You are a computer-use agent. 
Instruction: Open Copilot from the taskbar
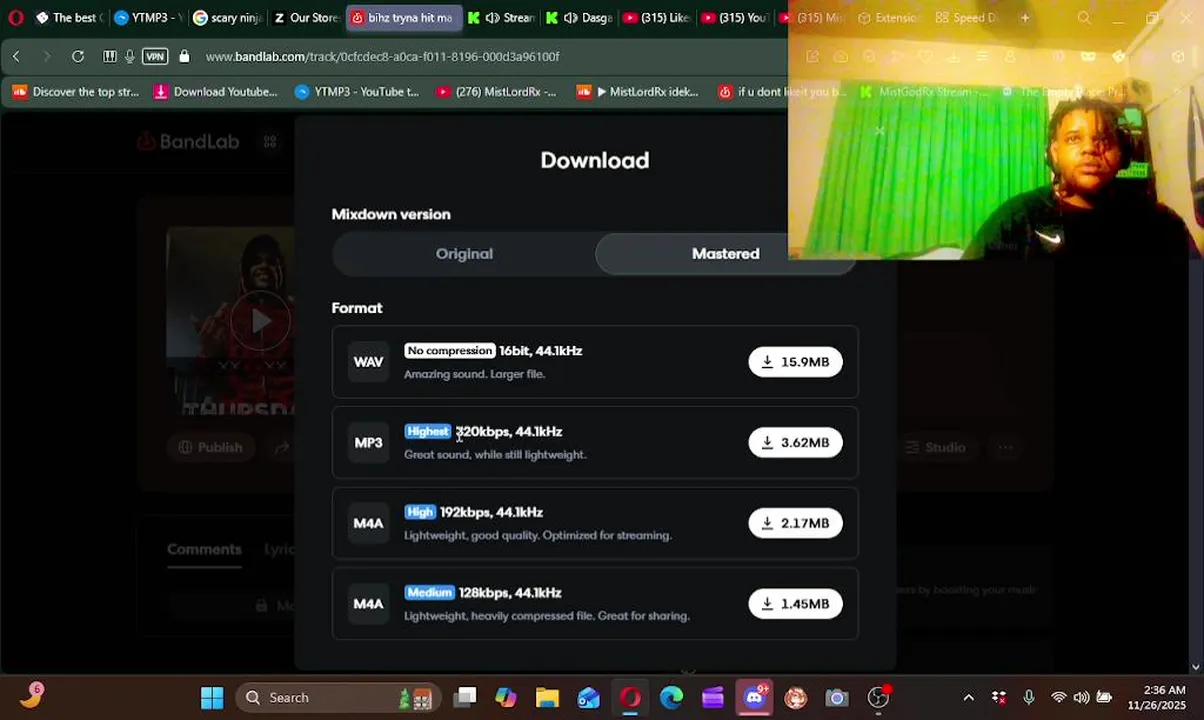[506, 698]
